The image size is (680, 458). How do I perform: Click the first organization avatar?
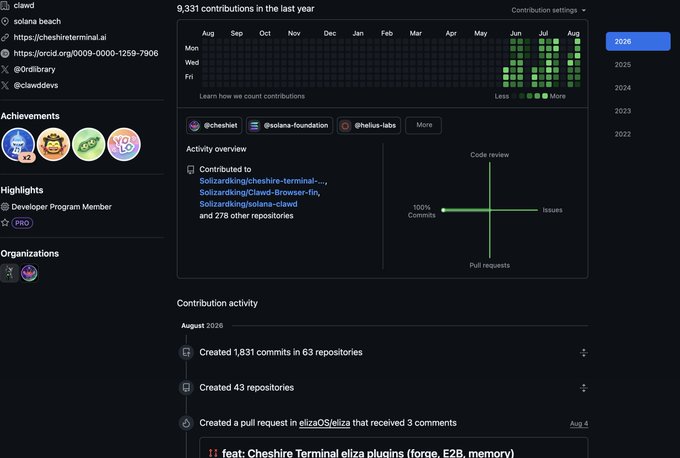point(9,273)
